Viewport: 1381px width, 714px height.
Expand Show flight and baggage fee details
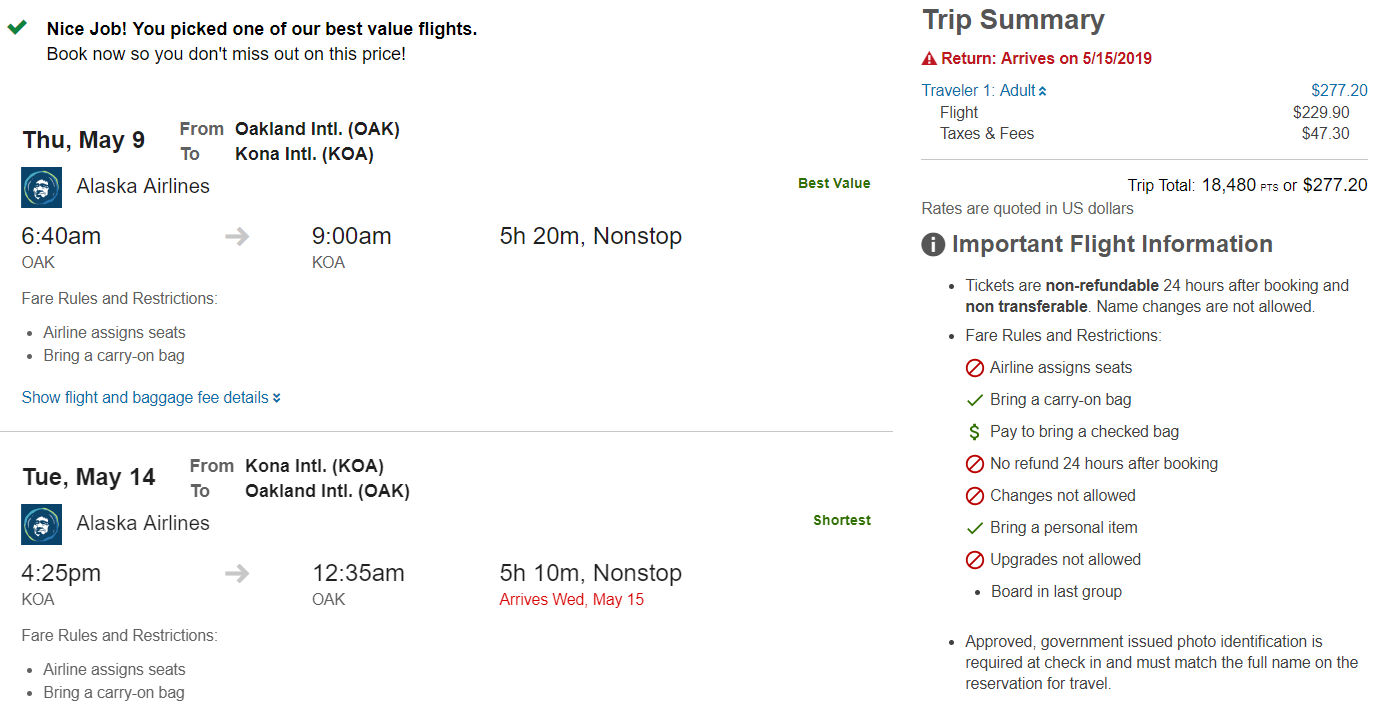tap(151, 398)
